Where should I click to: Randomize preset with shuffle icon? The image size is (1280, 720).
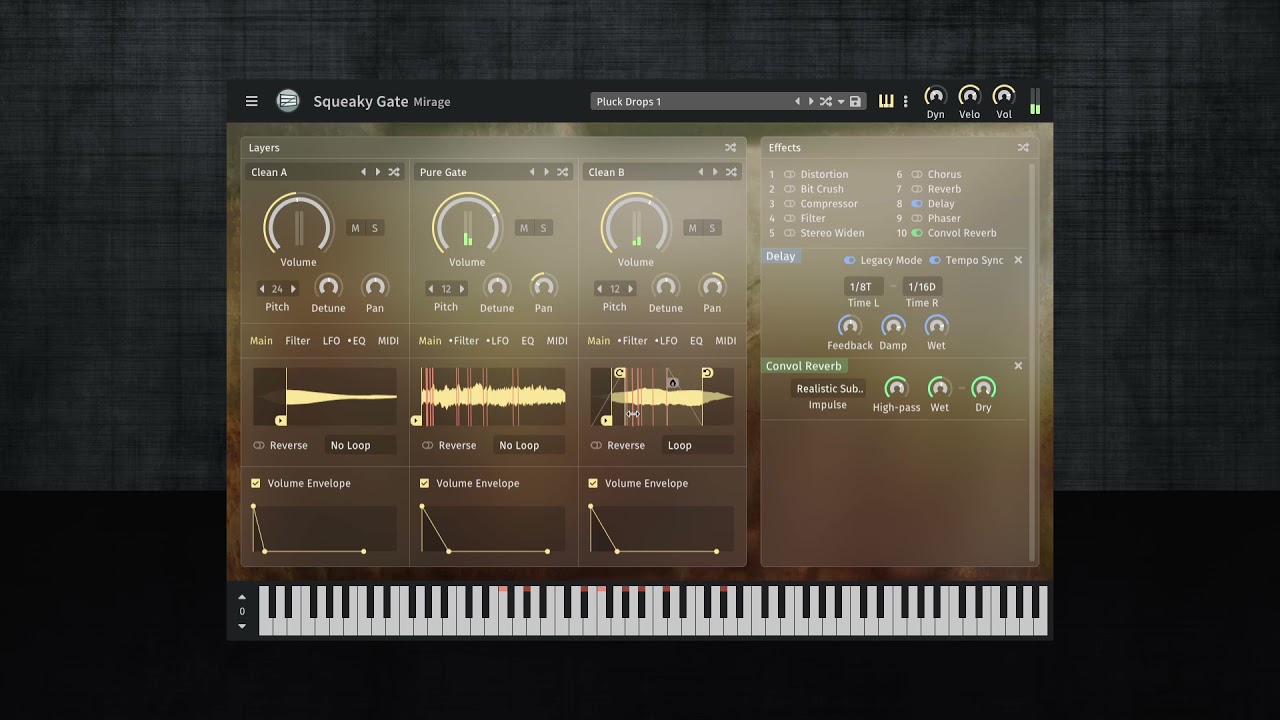(x=826, y=101)
